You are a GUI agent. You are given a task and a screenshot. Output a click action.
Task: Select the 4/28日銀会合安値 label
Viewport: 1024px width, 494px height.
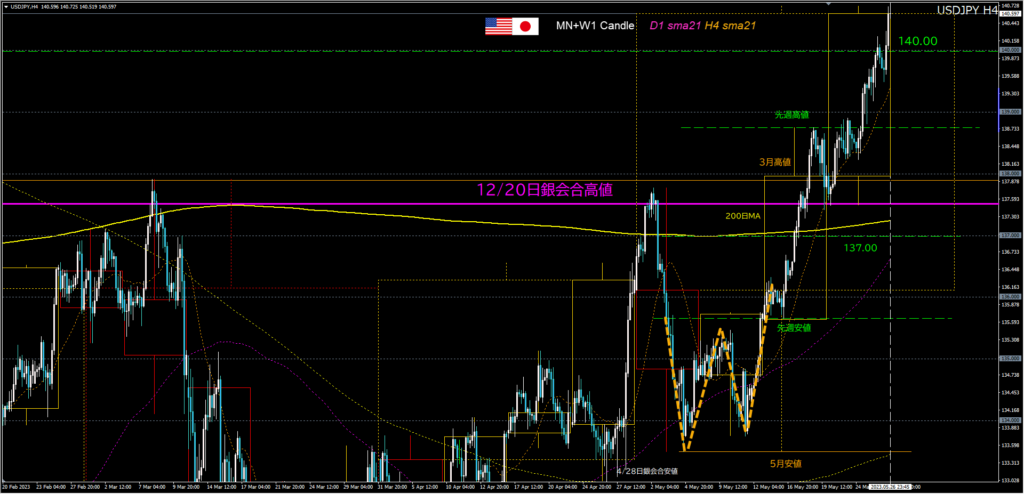click(652, 468)
